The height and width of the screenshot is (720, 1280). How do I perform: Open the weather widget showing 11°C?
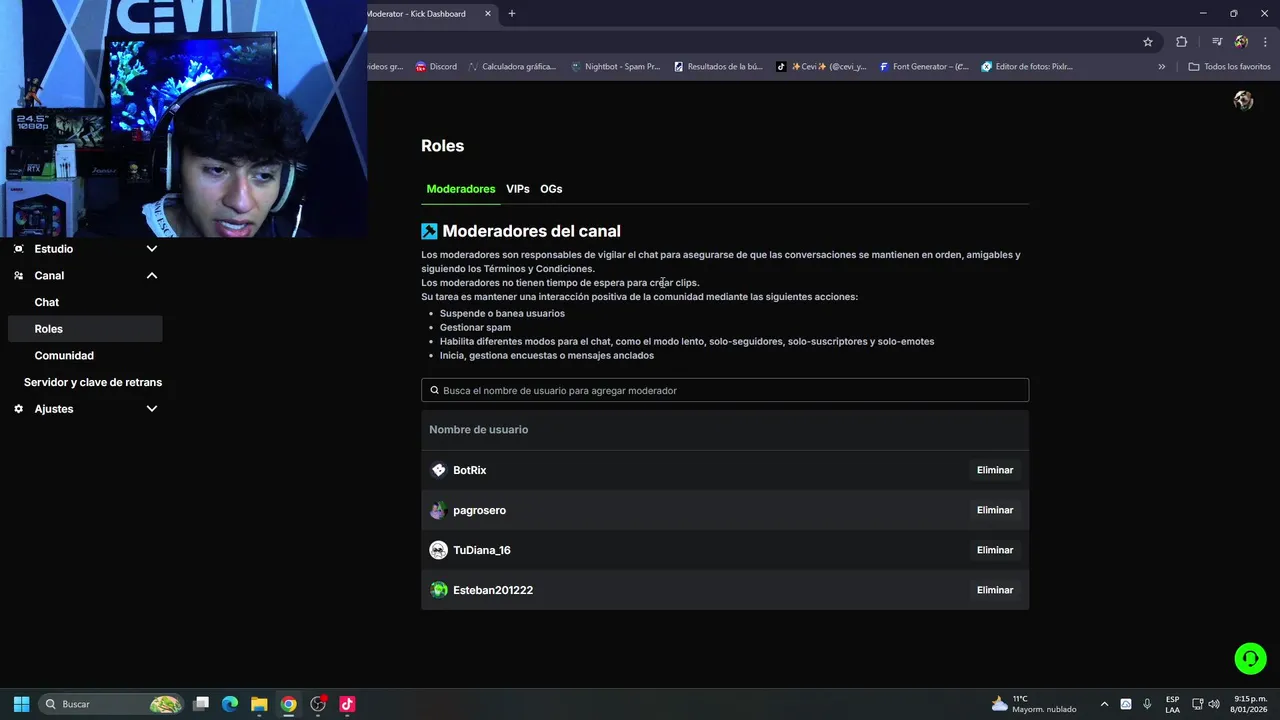1034,704
